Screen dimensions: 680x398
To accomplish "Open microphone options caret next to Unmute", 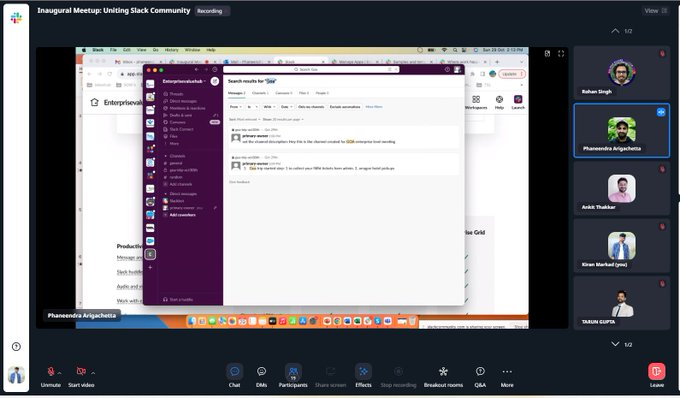I will click(59, 373).
